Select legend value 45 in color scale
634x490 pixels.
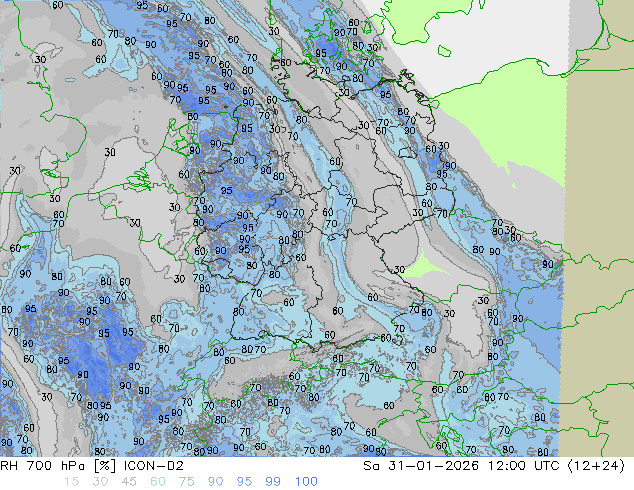129,482
